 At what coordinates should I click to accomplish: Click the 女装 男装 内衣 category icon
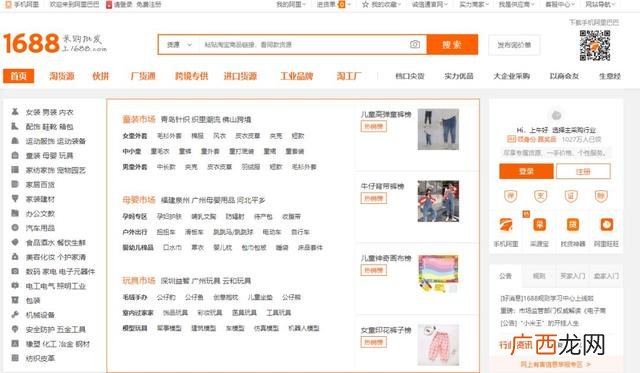click(x=15, y=111)
